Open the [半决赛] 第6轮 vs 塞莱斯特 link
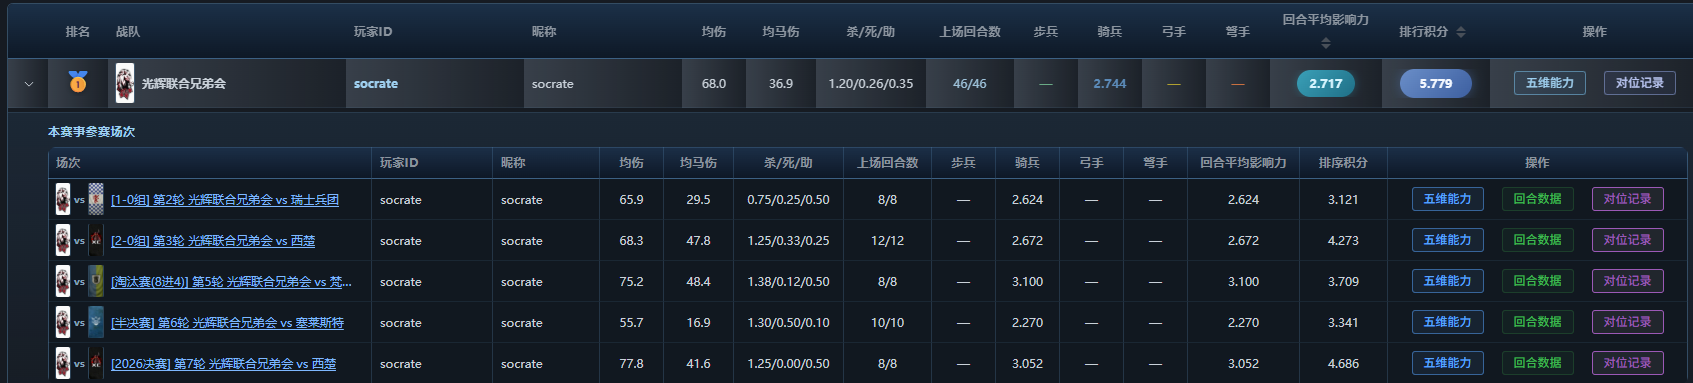The height and width of the screenshot is (383, 1693). (227, 323)
